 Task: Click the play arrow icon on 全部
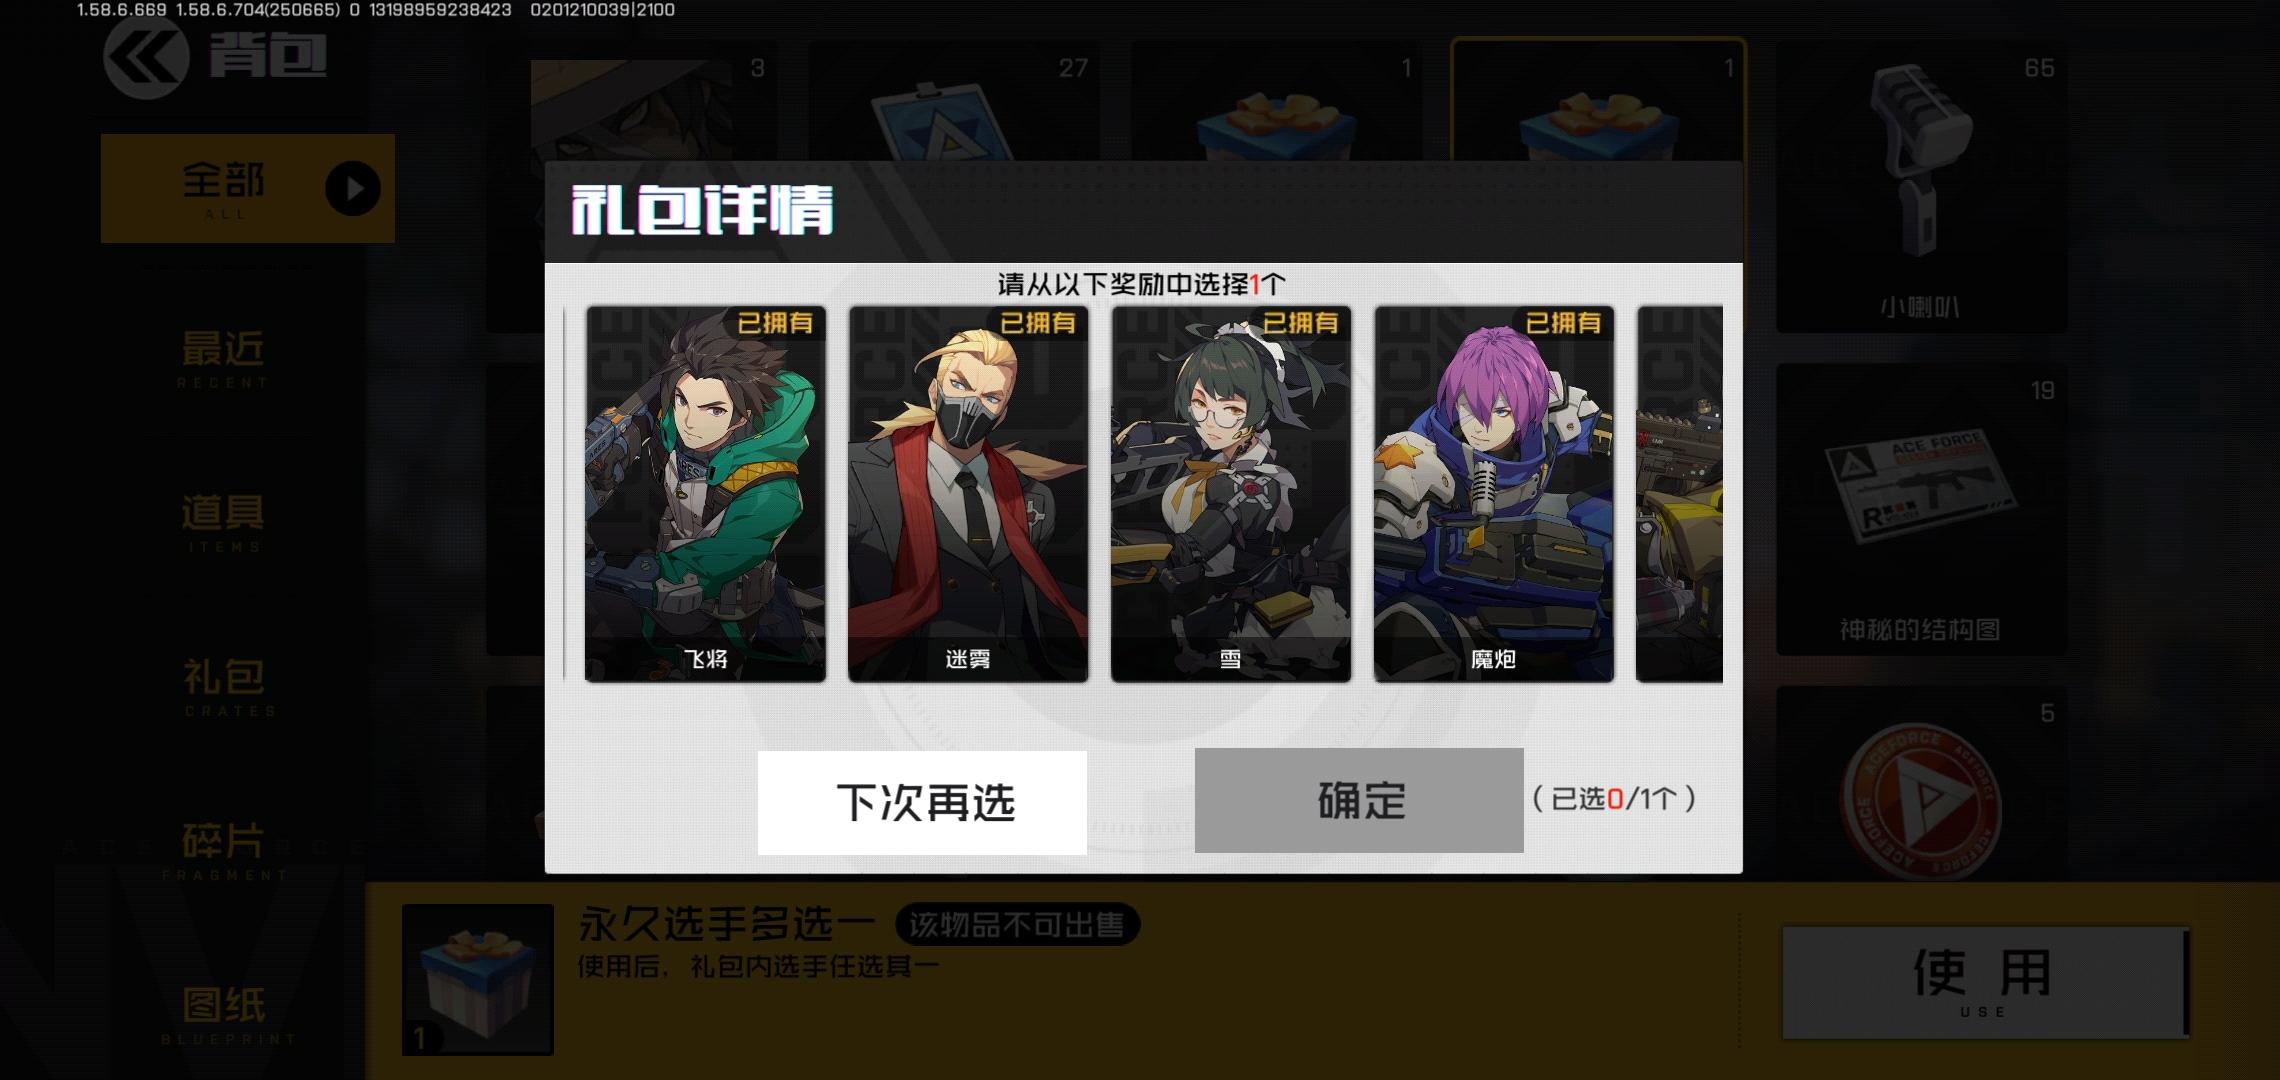353,188
